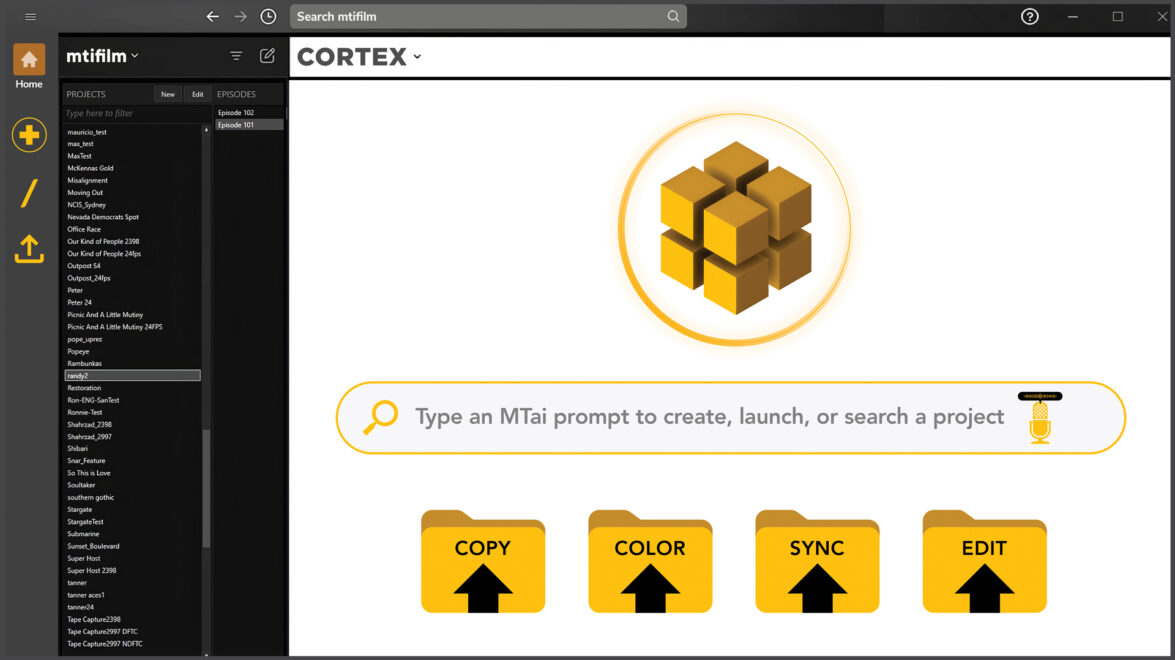Select the upload icon in the left sidebar
The image size is (1175, 660).
(x=28, y=250)
